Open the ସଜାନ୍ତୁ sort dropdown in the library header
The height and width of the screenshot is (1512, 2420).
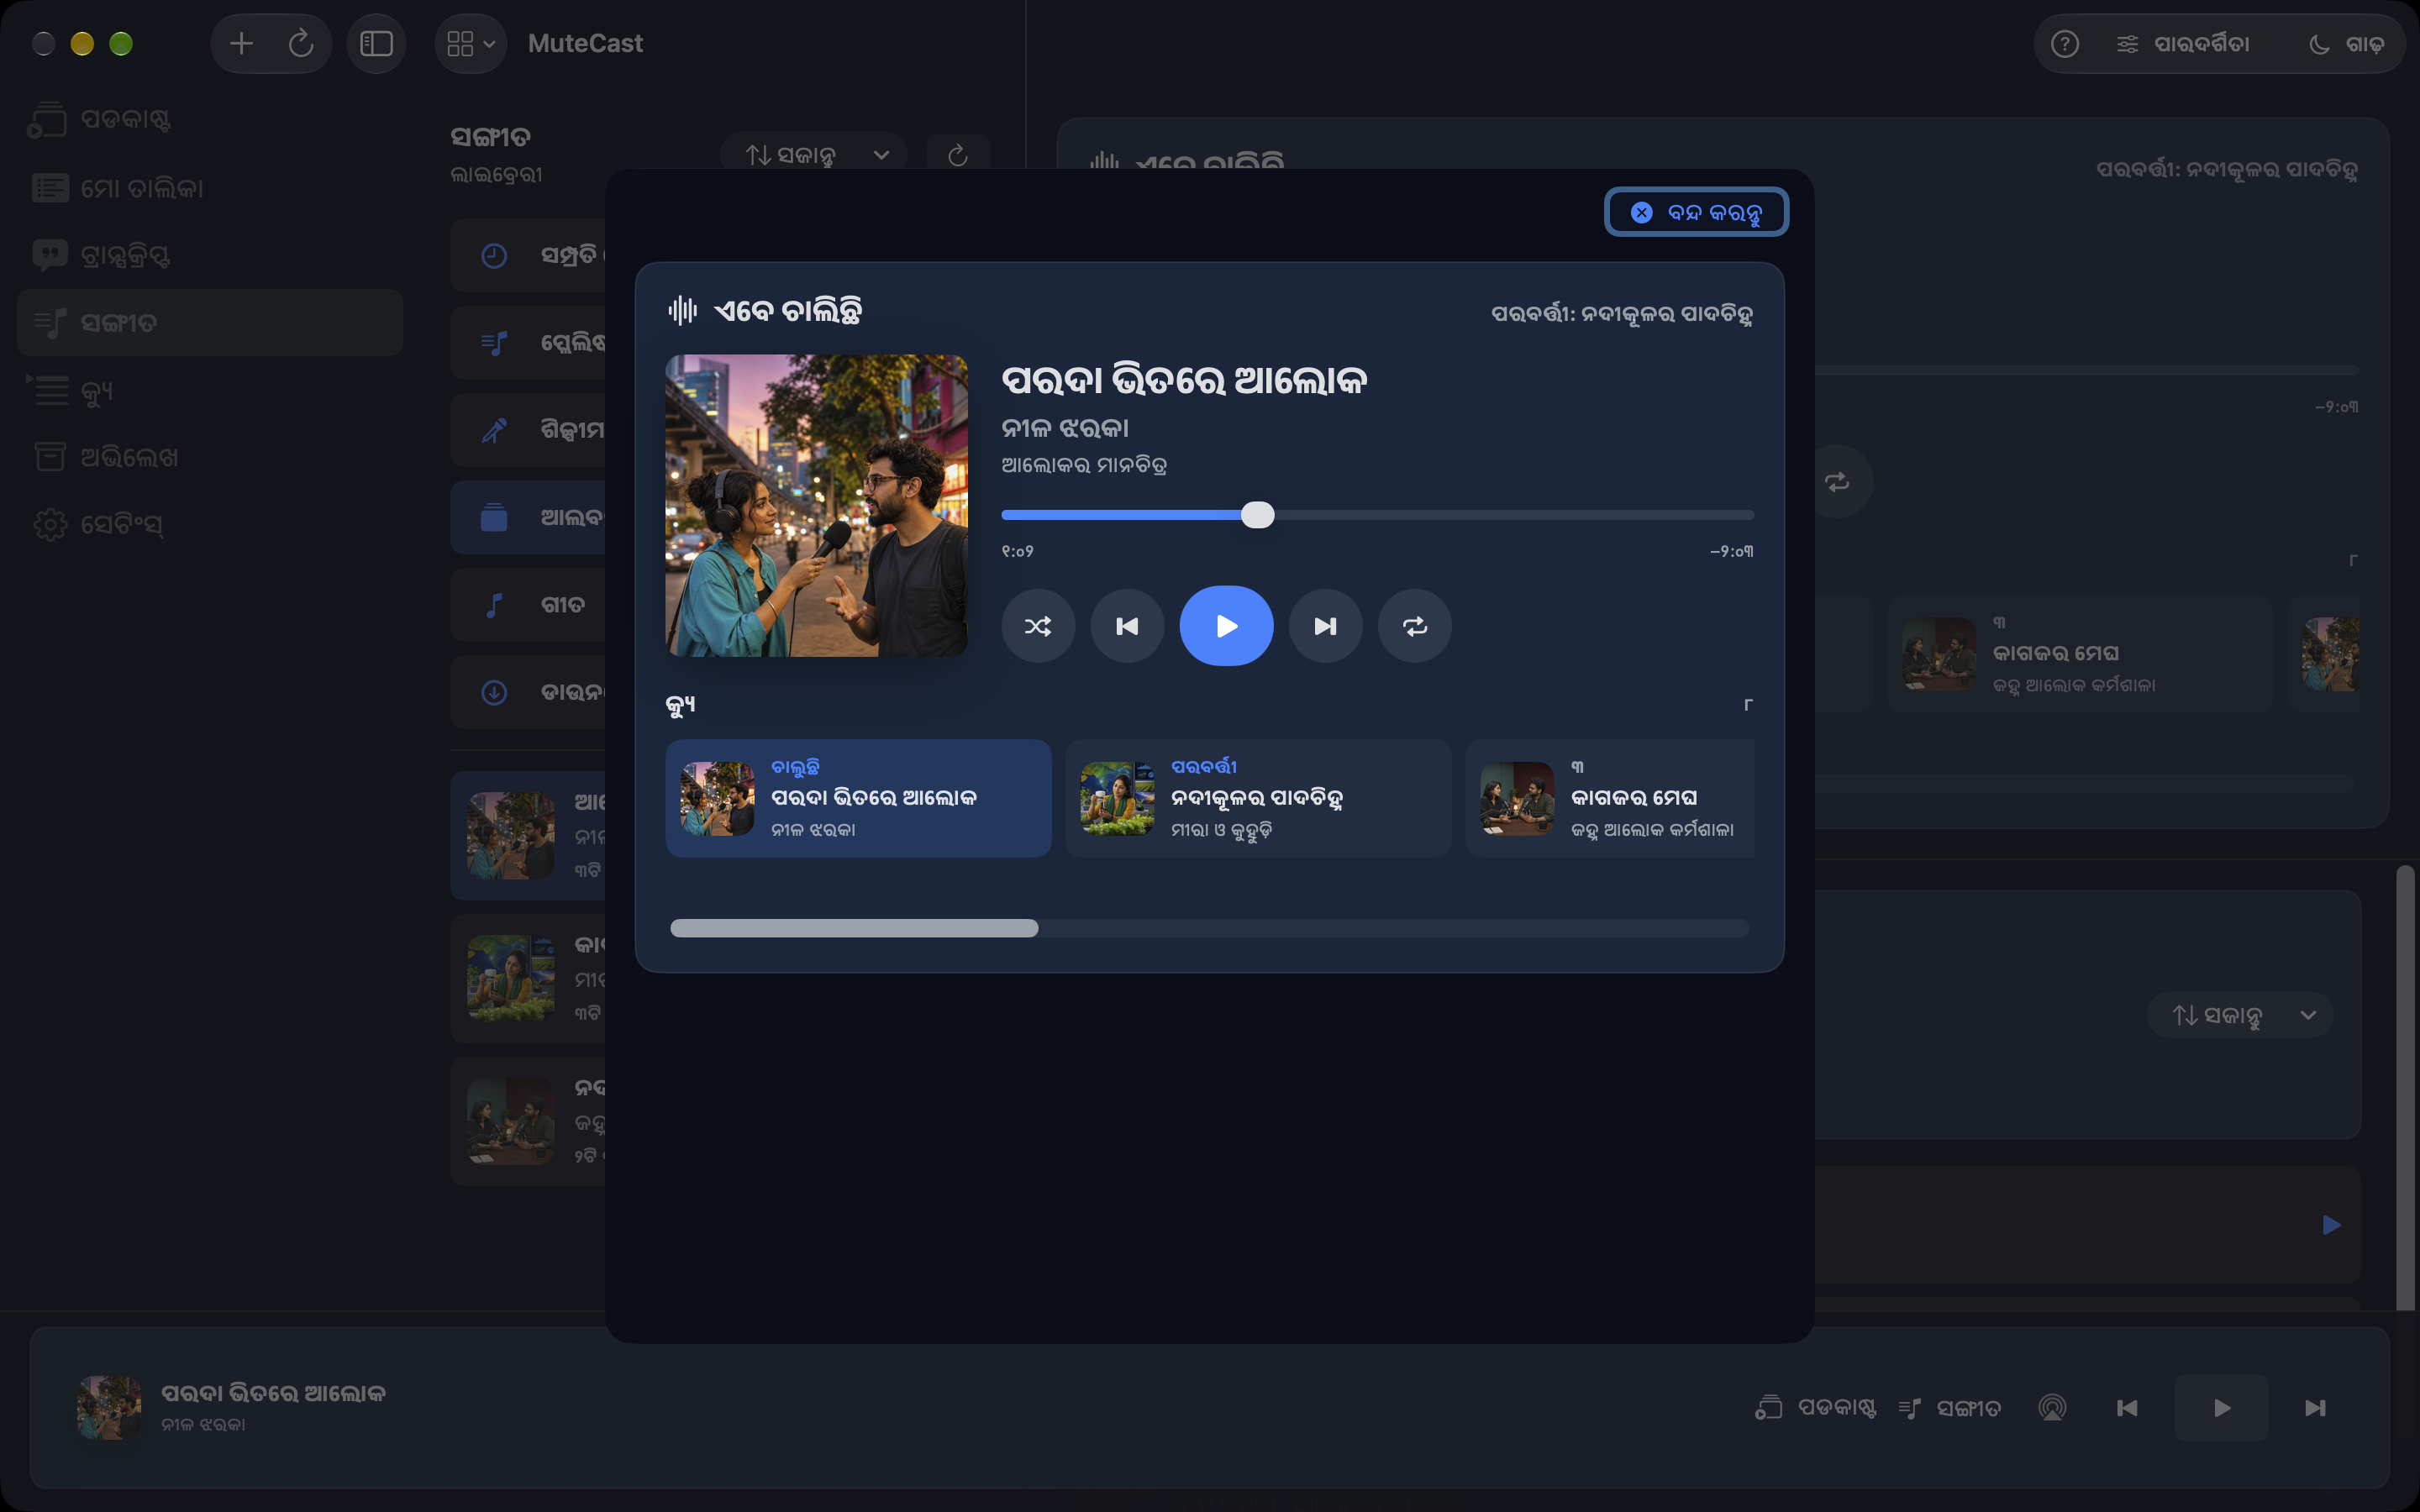pyautogui.click(x=814, y=155)
